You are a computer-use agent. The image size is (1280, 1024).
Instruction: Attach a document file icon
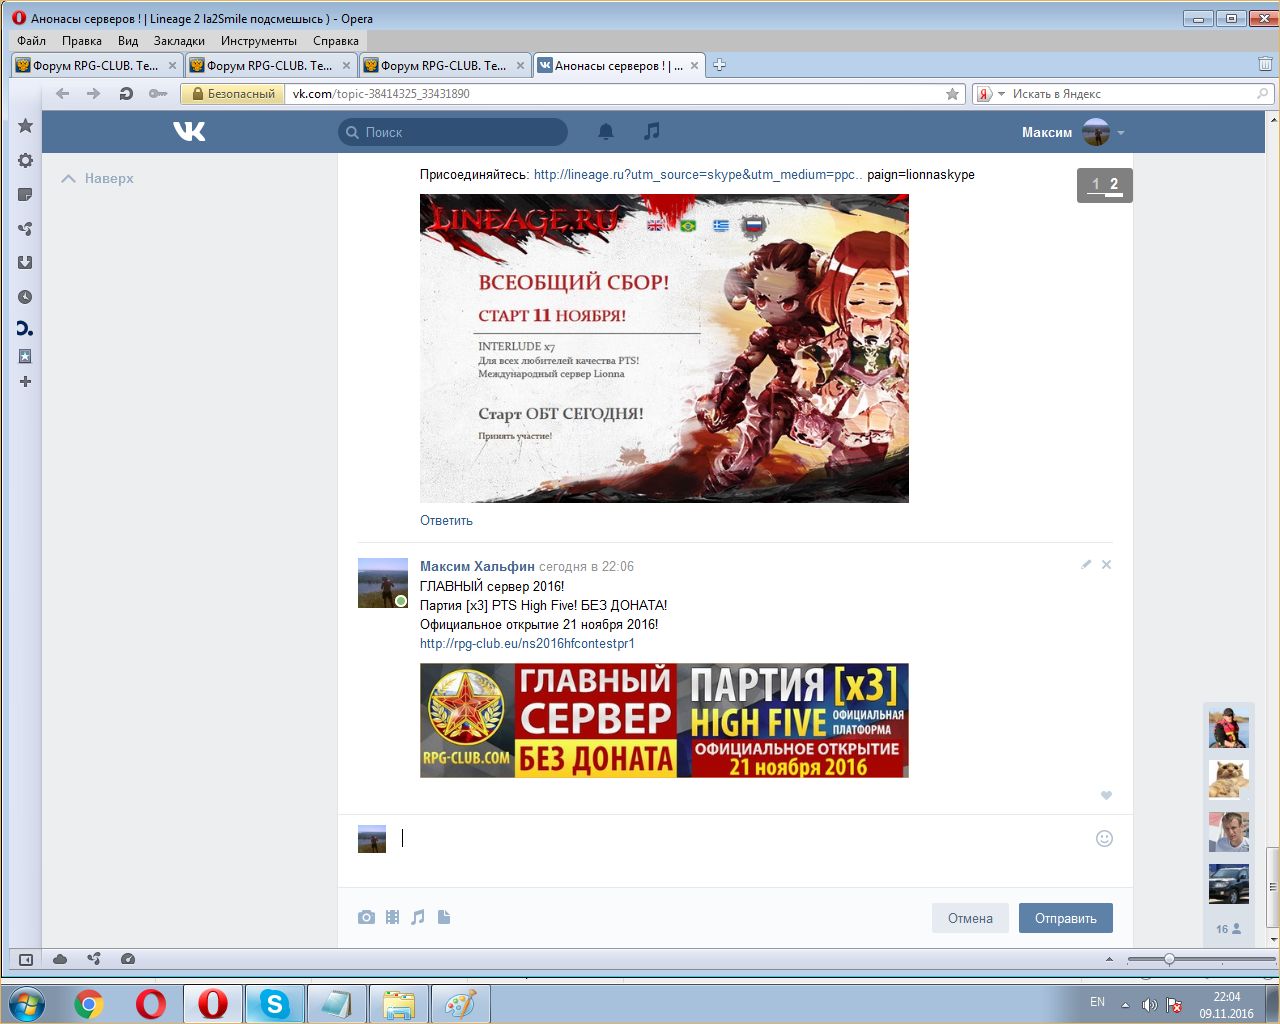click(444, 917)
